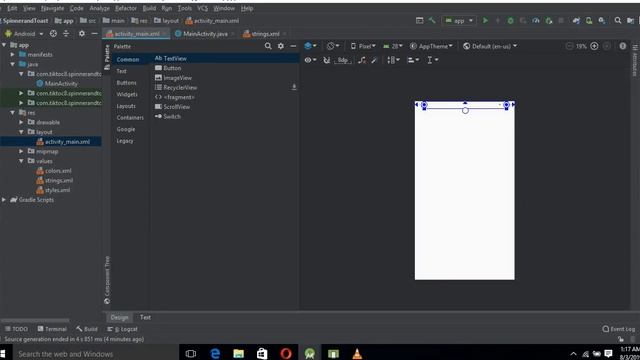
Task: Toggle autoconnect magnet icon
Action: [x=327, y=60]
